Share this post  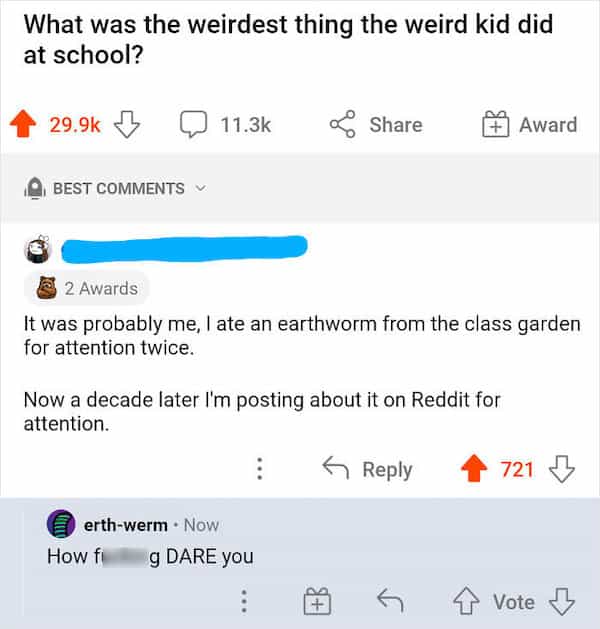[x=376, y=125]
